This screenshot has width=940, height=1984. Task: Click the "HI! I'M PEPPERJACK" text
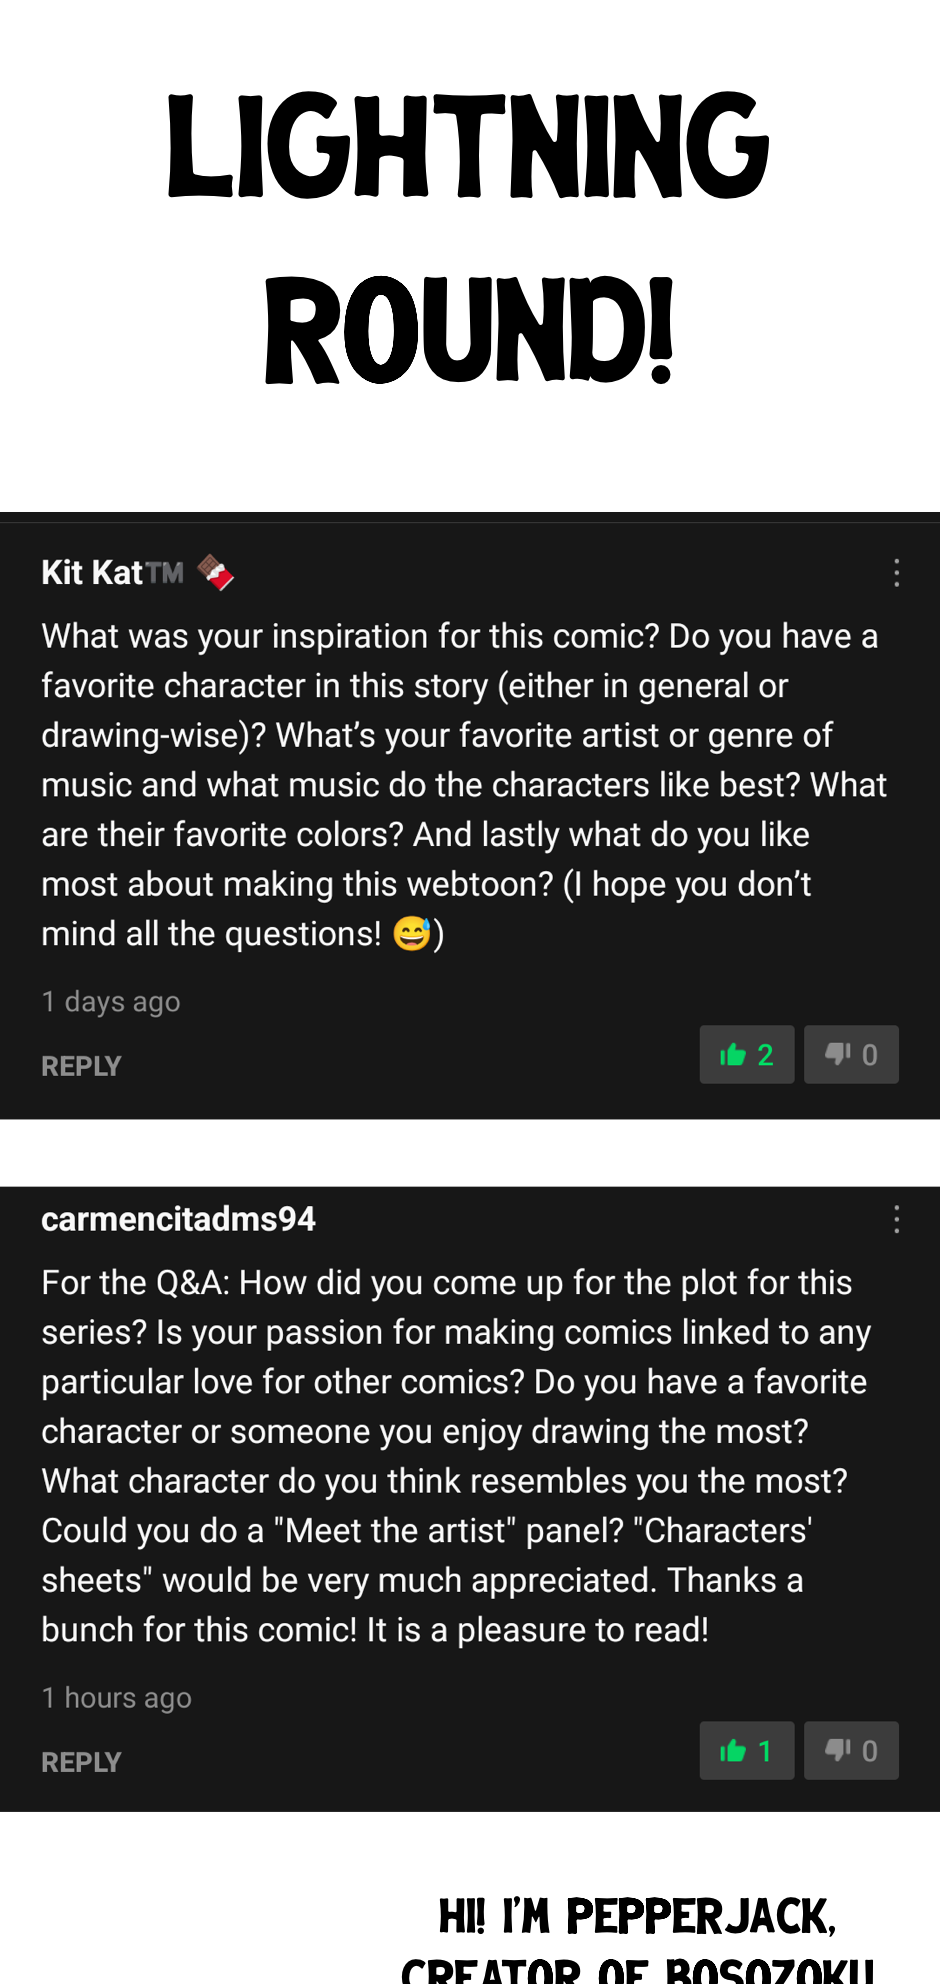click(637, 1917)
